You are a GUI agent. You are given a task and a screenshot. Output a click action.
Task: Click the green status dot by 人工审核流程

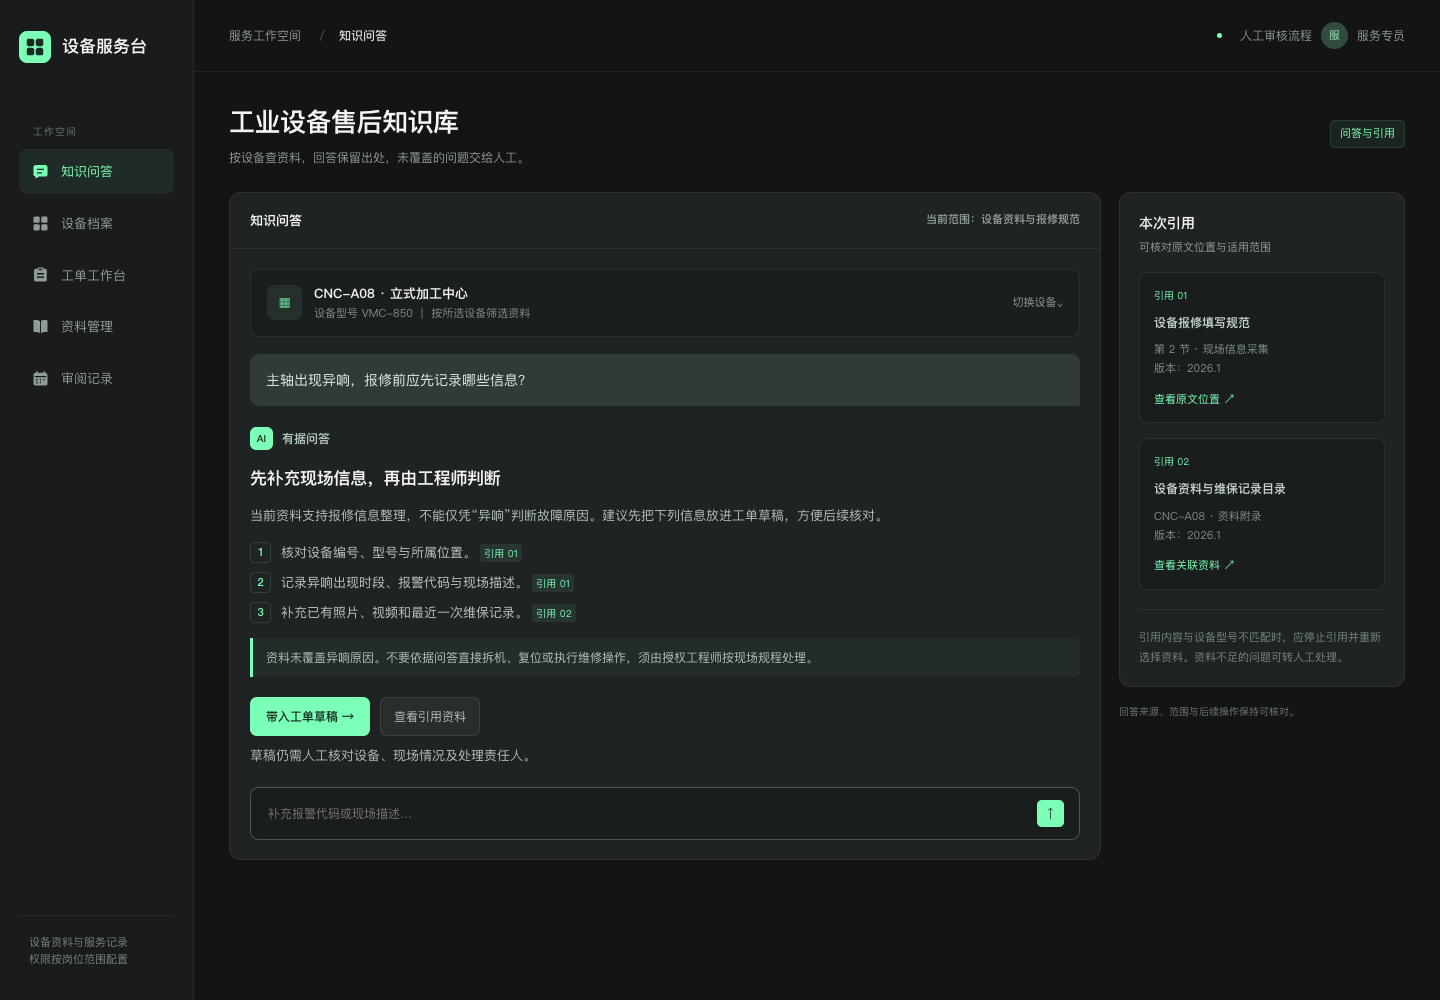click(x=1219, y=36)
